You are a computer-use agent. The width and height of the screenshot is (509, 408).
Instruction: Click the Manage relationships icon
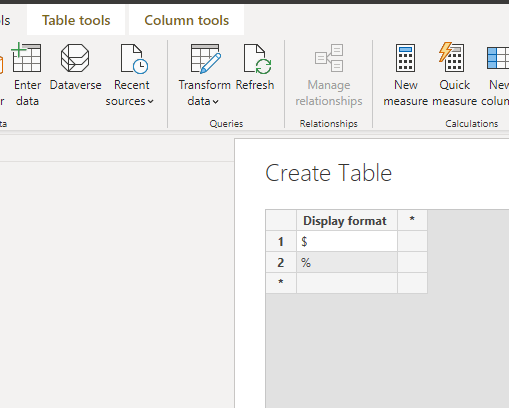(x=329, y=58)
